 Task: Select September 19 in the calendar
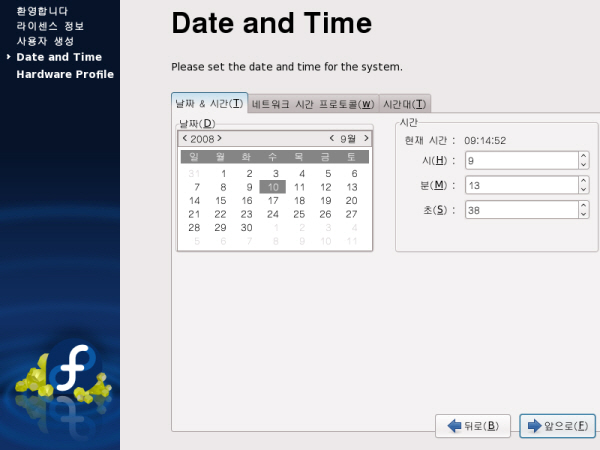click(x=326, y=201)
